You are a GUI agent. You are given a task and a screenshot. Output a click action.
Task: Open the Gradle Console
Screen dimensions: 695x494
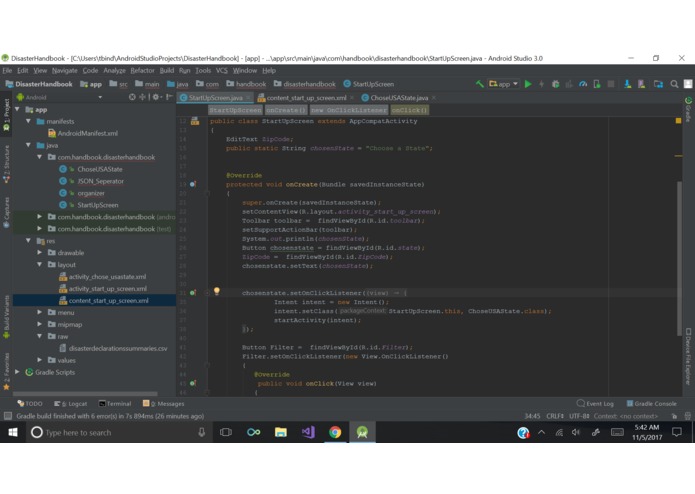[x=651, y=403]
